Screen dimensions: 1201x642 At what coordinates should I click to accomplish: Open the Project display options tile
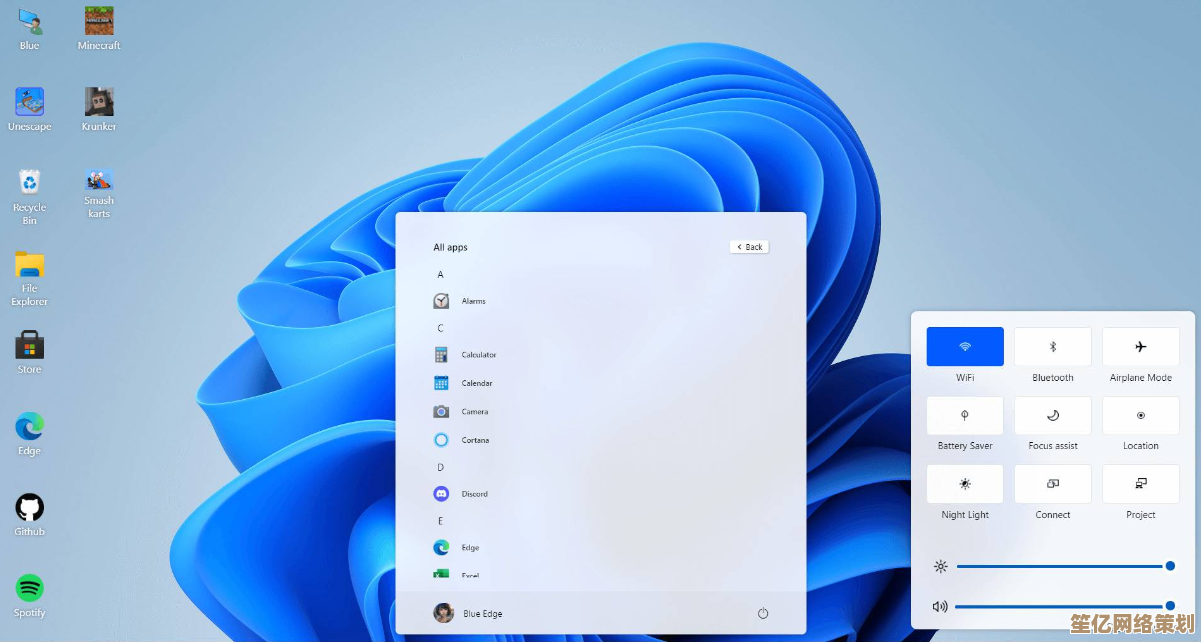coord(1141,484)
